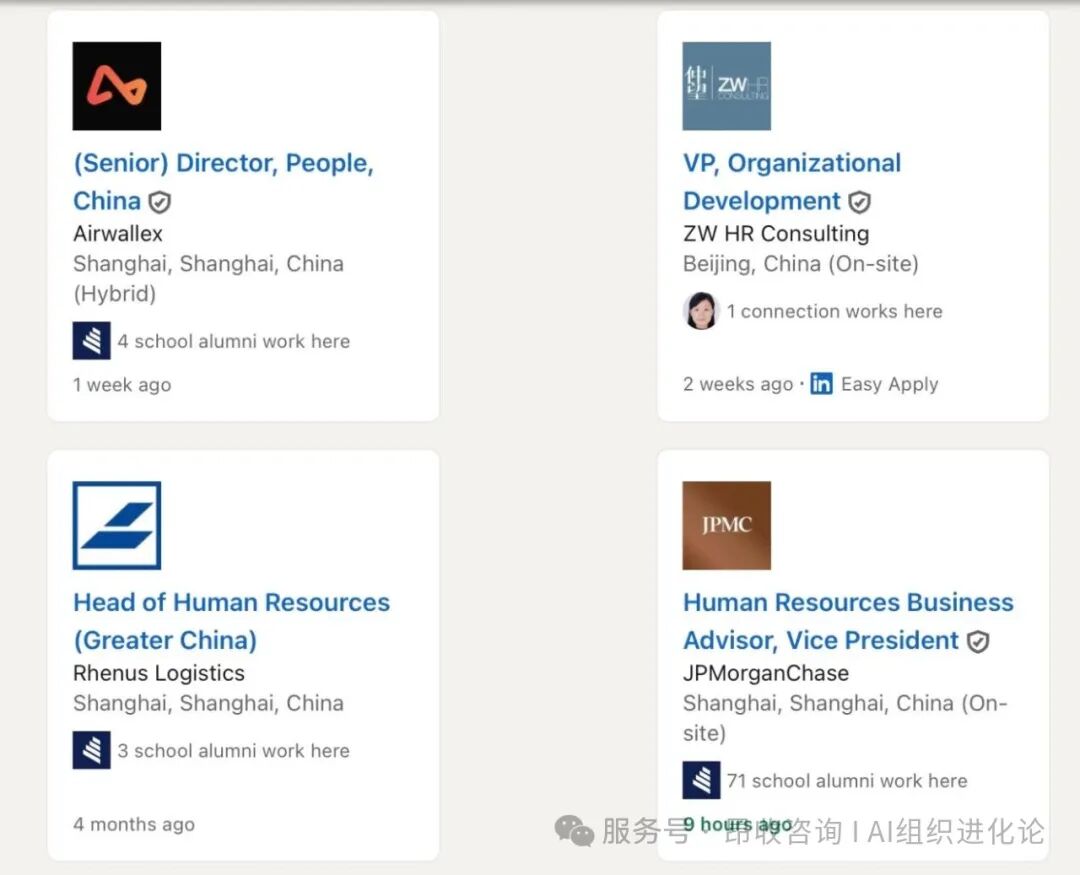This screenshot has width=1080, height=875.
Task: Click the JPMC company logo
Action: [726, 525]
